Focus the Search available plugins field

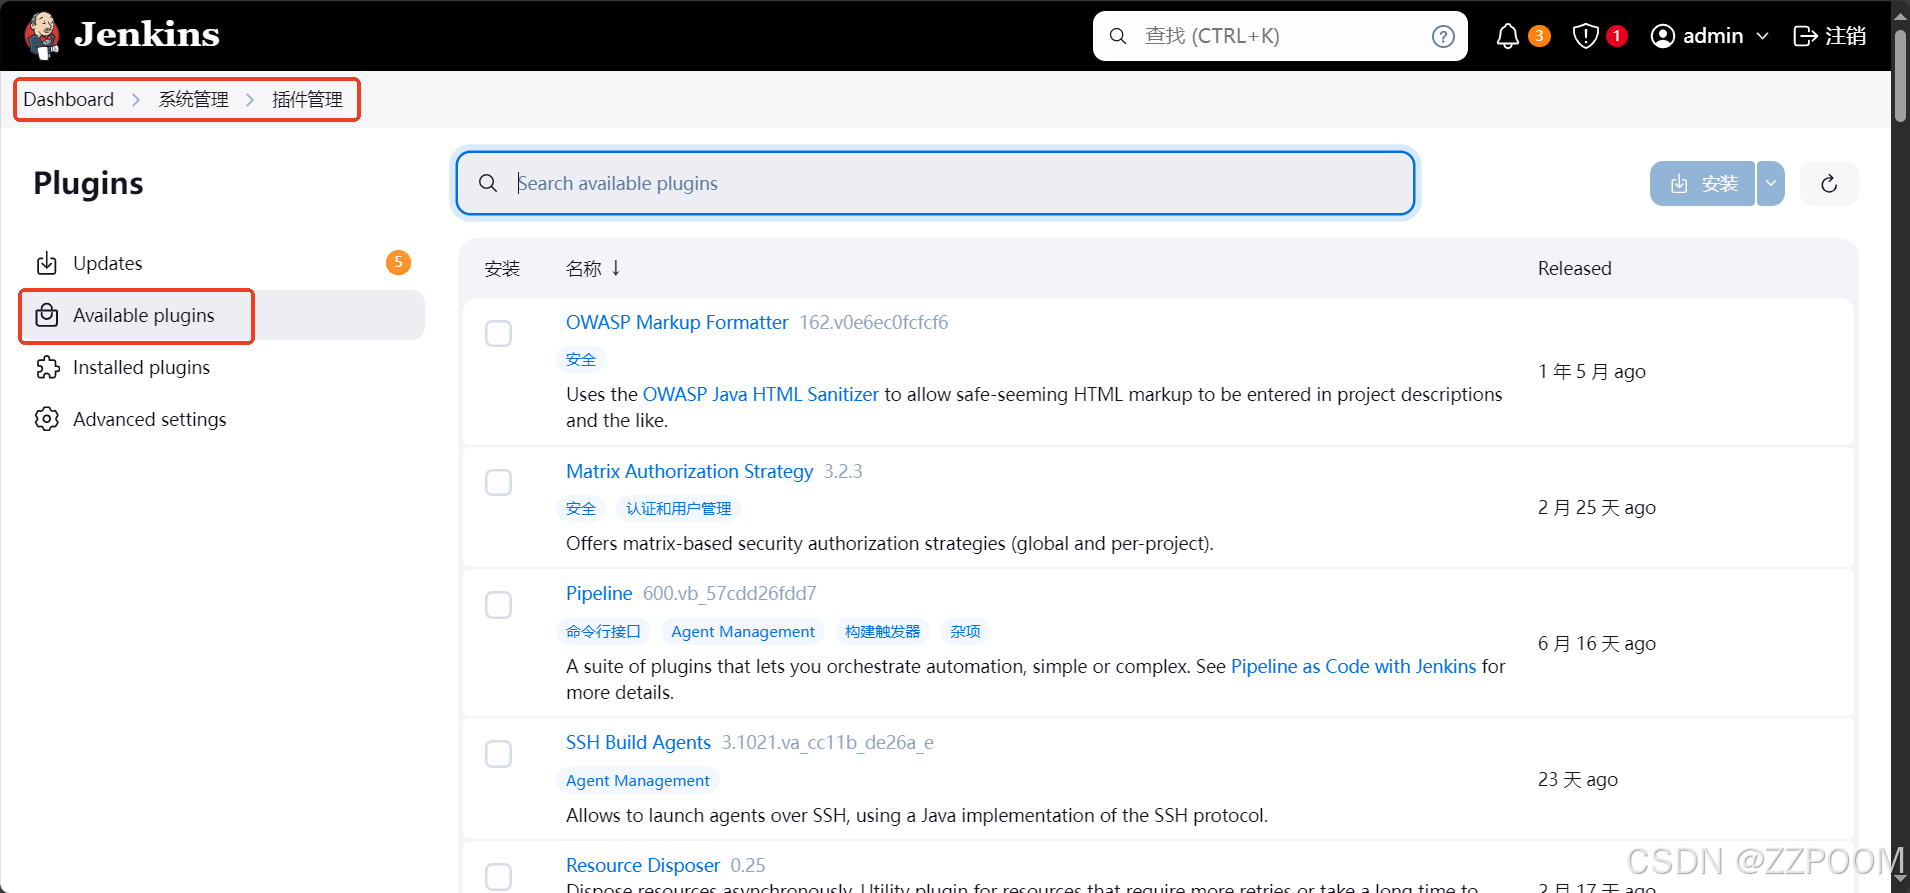[x=935, y=183]
